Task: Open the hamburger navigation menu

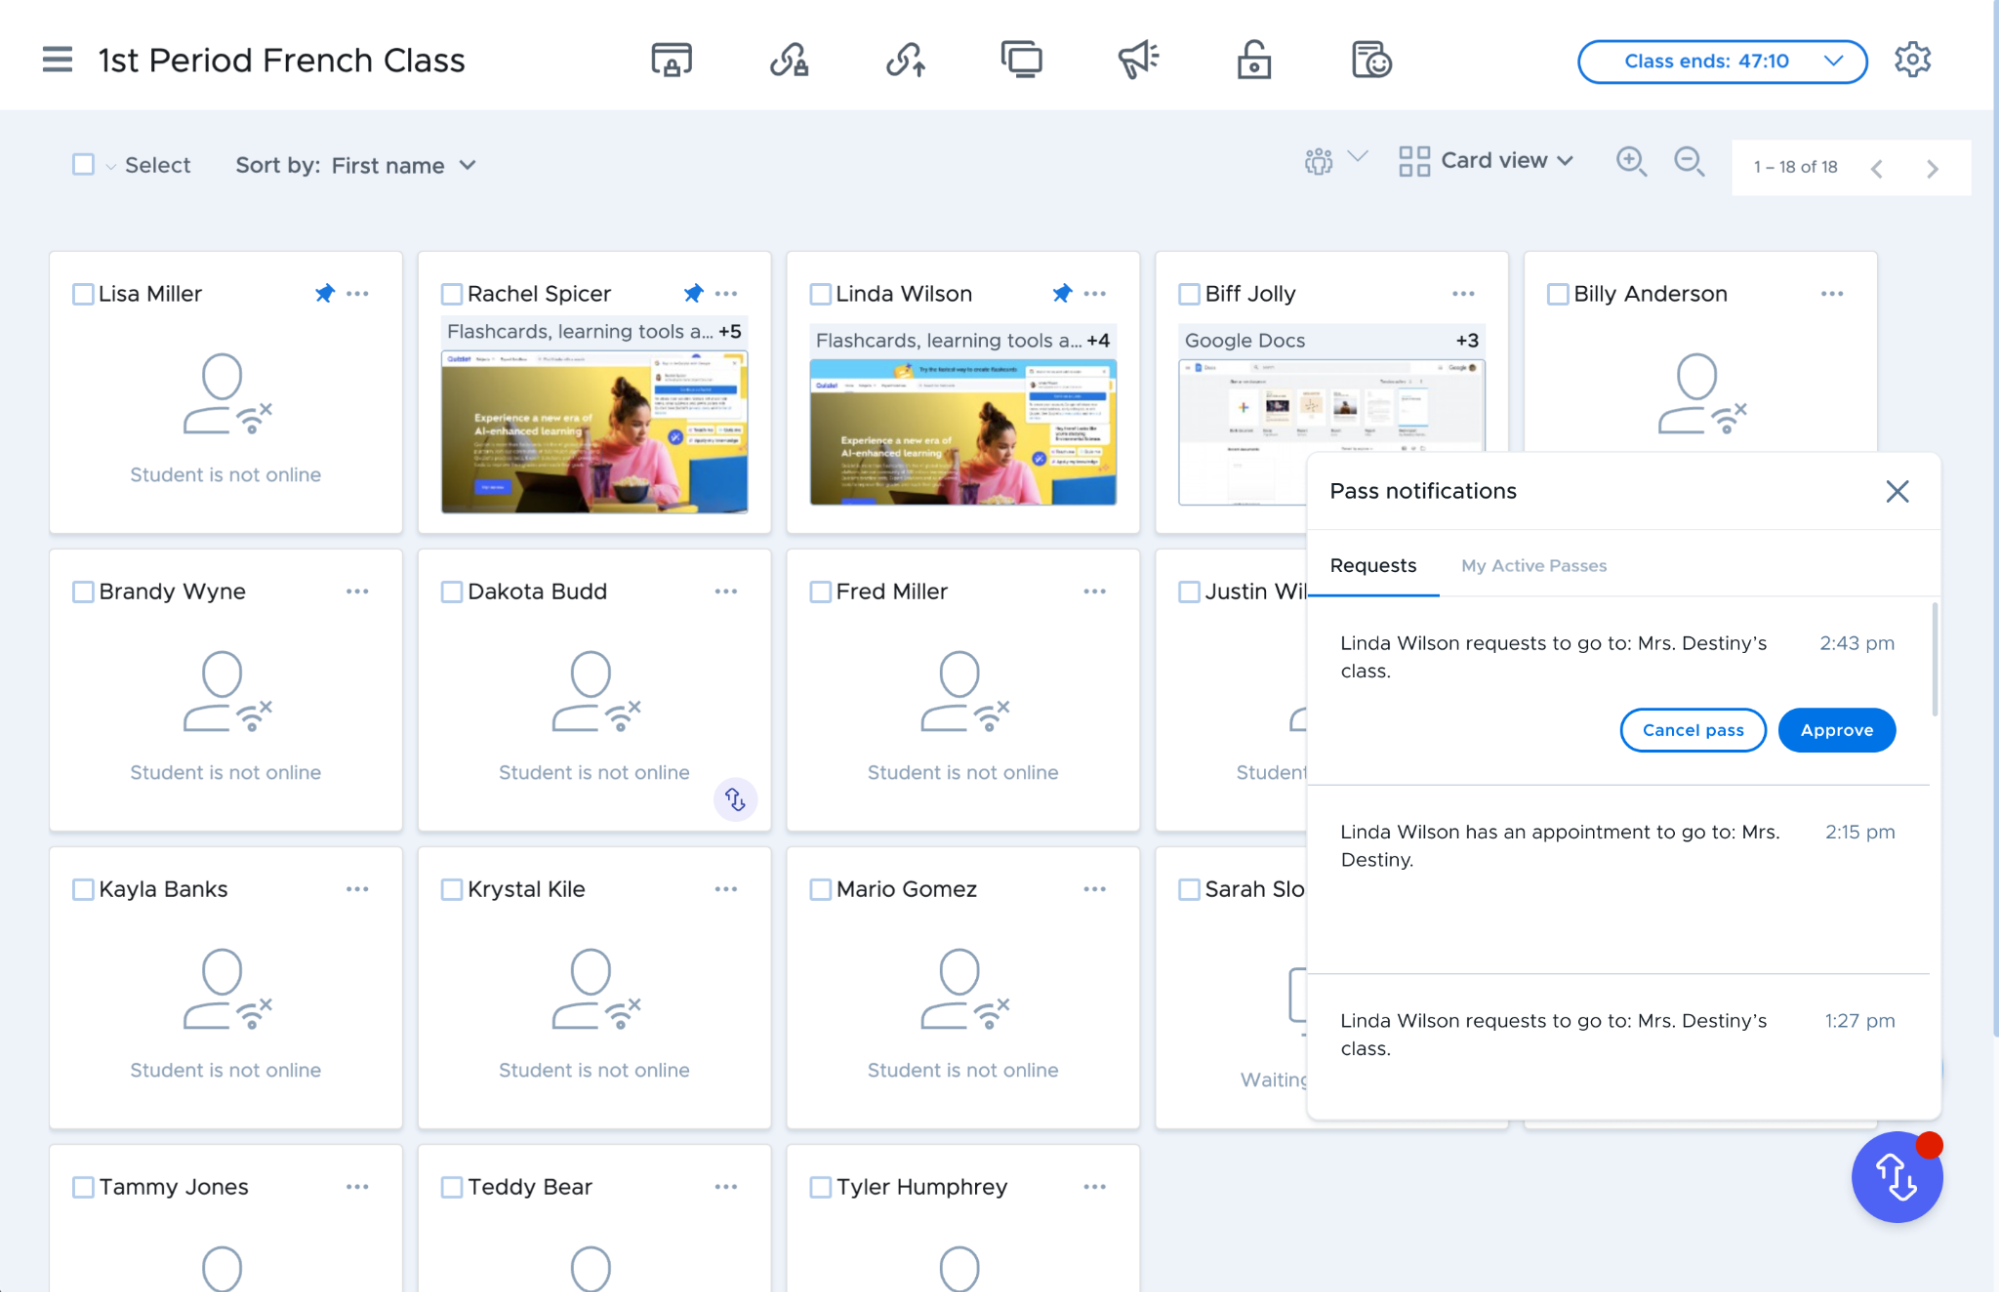Action: click(57, 60)
